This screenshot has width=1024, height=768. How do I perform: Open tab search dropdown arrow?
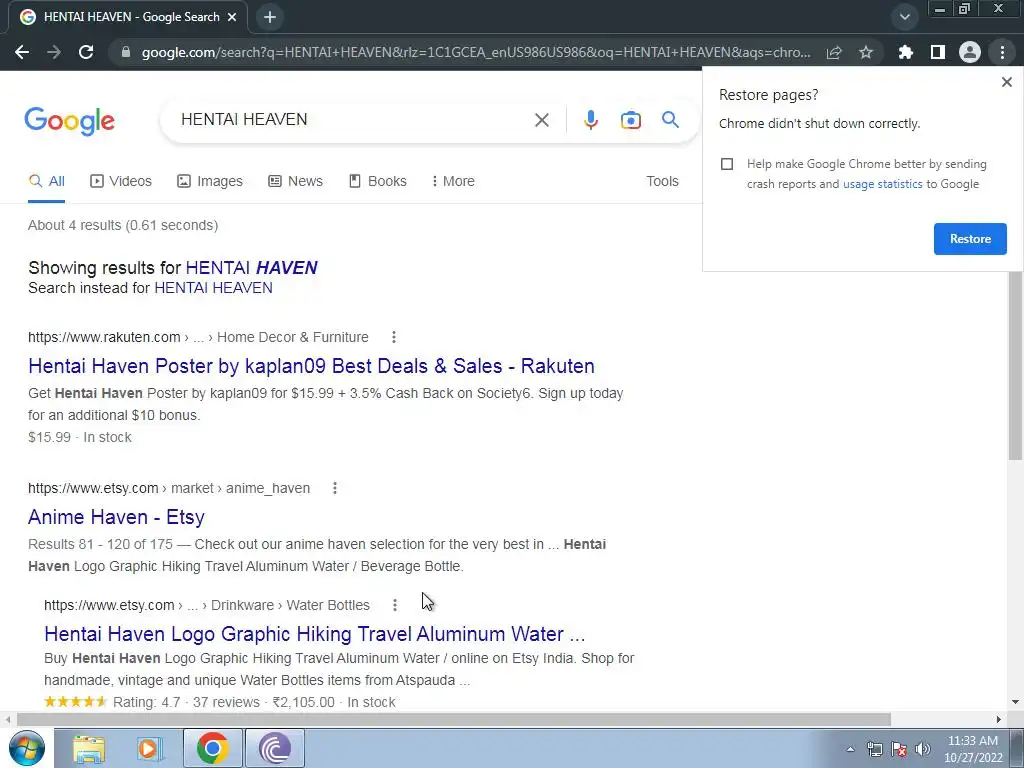904,17
